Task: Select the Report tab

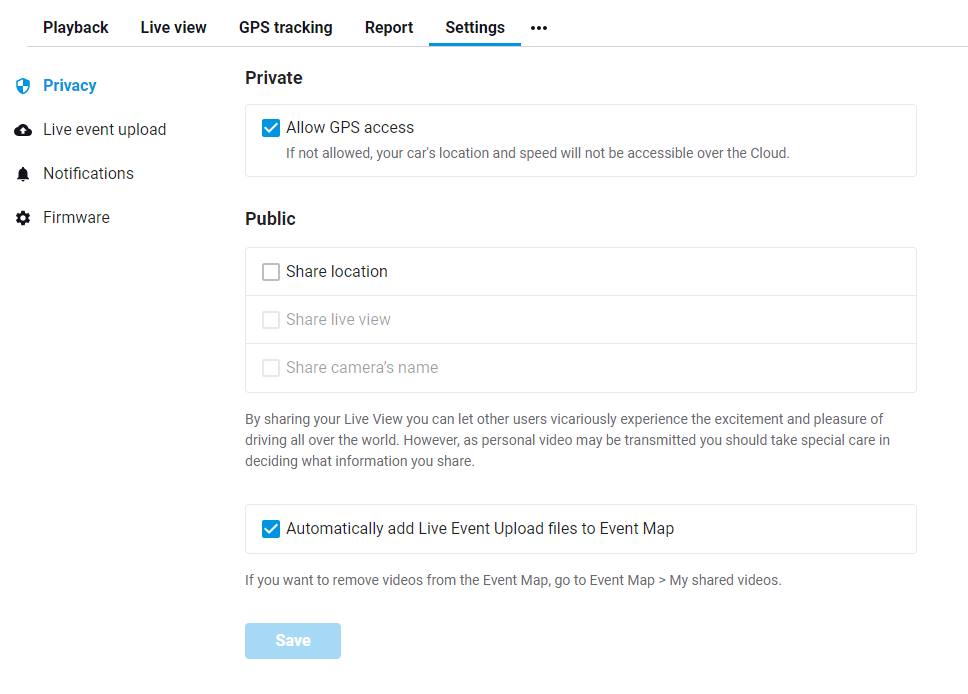Action: (x=389, y=28)
